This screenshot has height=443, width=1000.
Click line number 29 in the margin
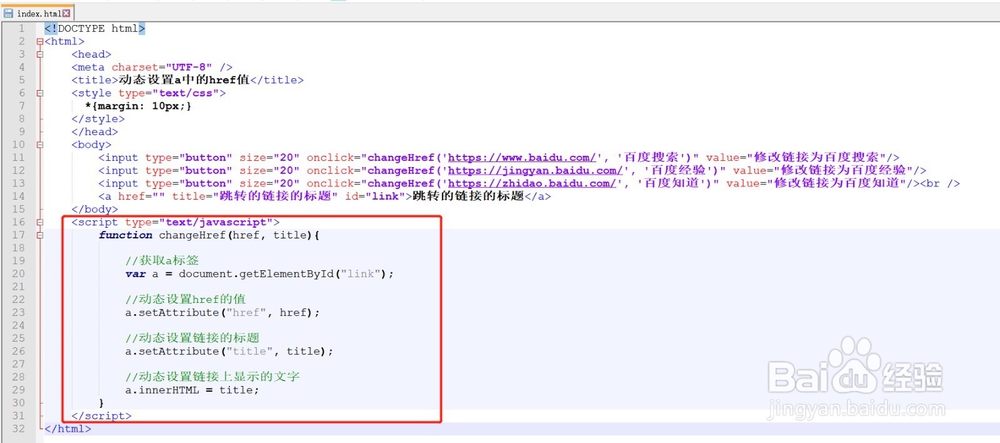tap(19, 390)
